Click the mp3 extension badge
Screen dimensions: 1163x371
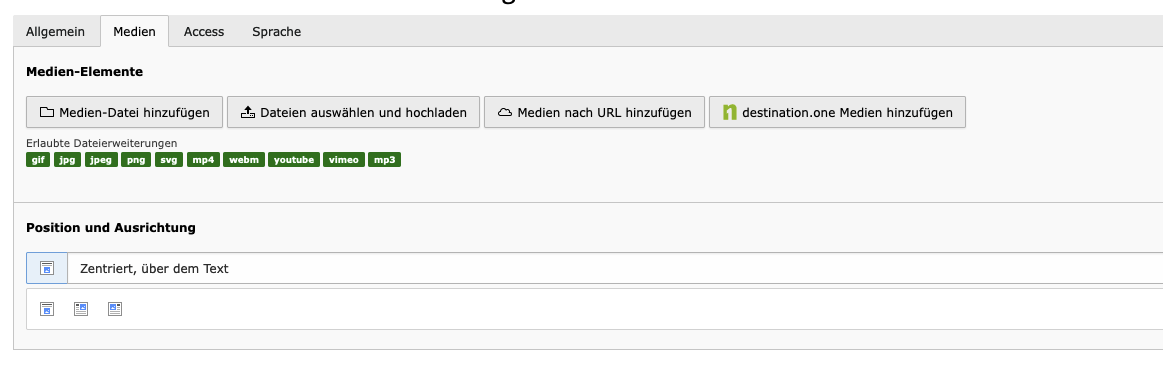384,160
